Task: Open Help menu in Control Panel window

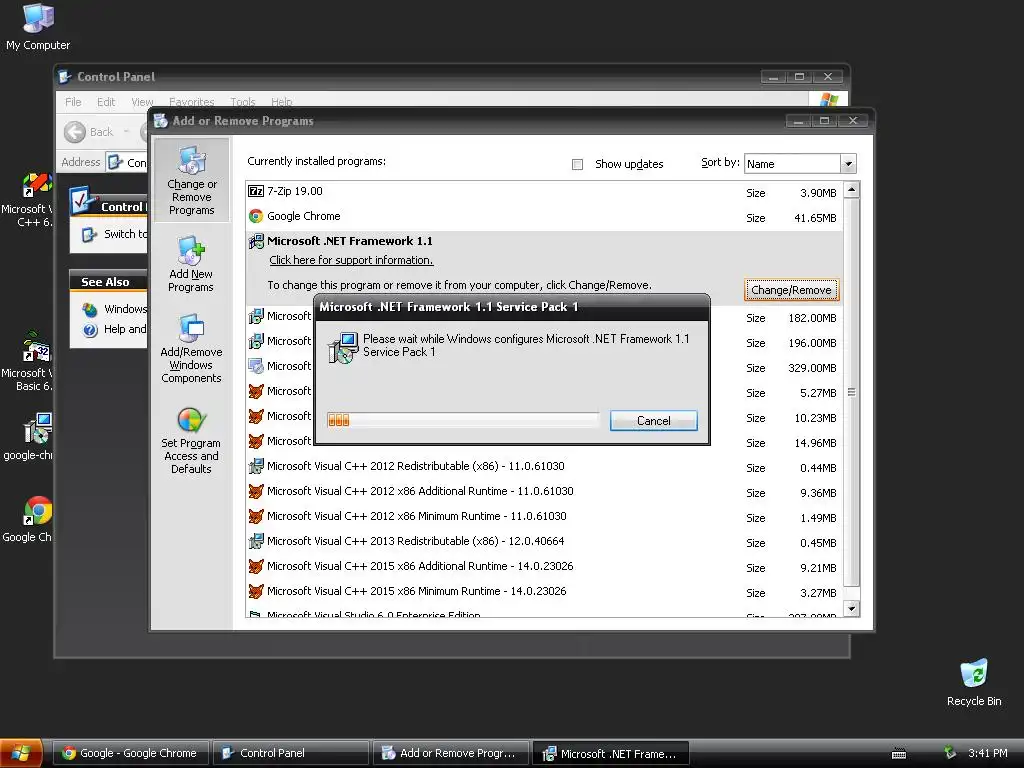Action: point(281,102)
